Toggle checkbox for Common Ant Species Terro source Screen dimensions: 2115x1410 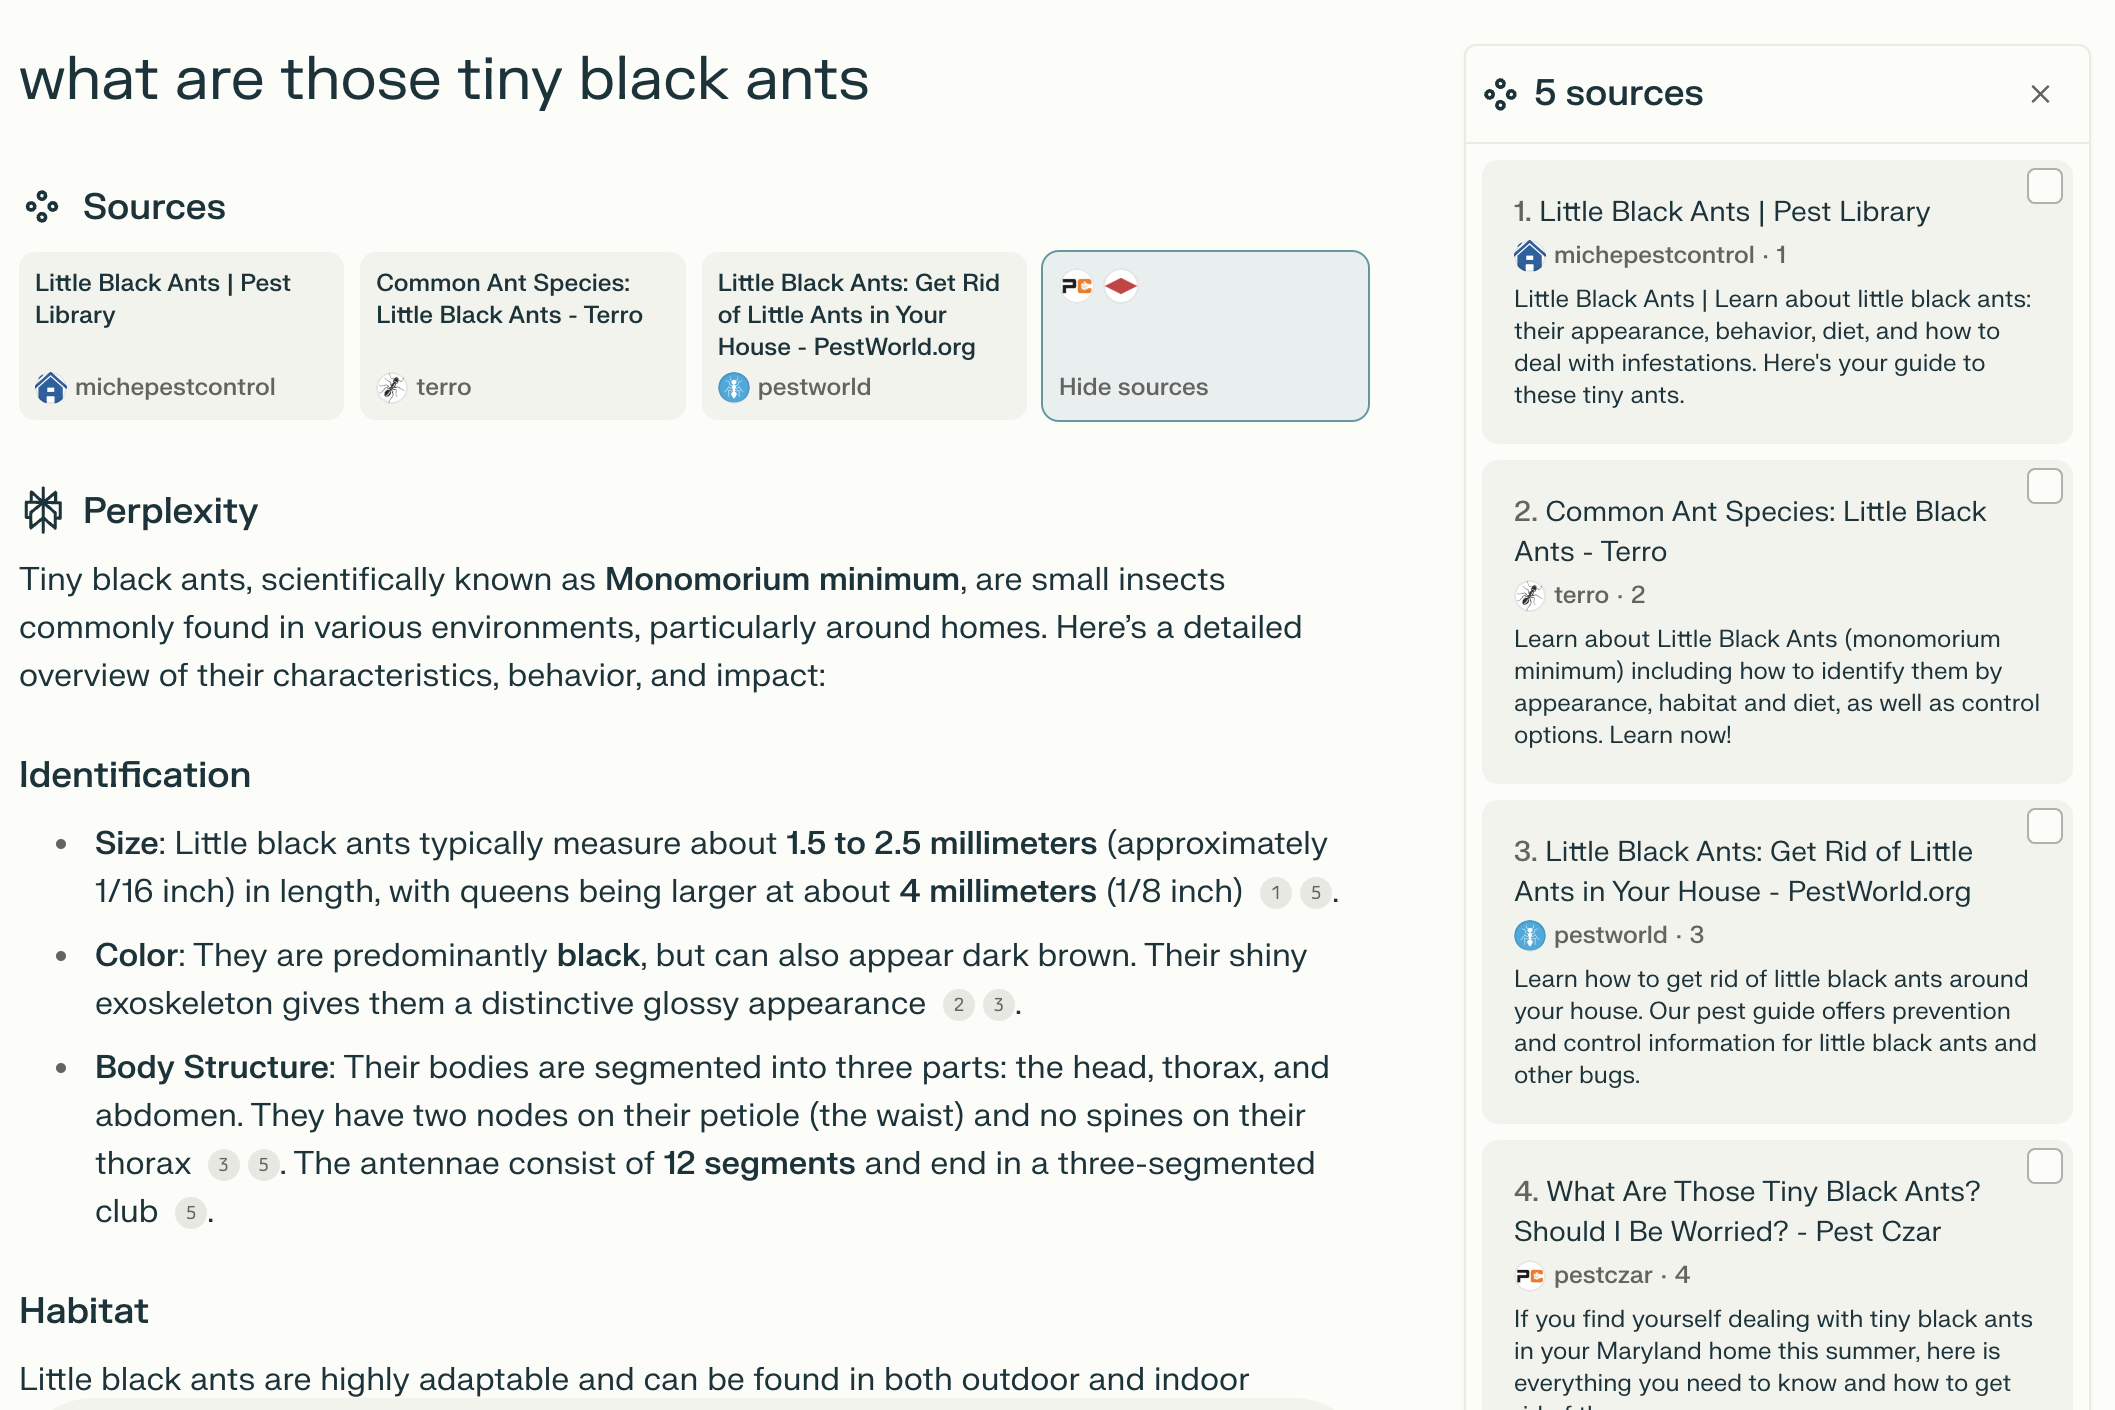point(2046,485)
